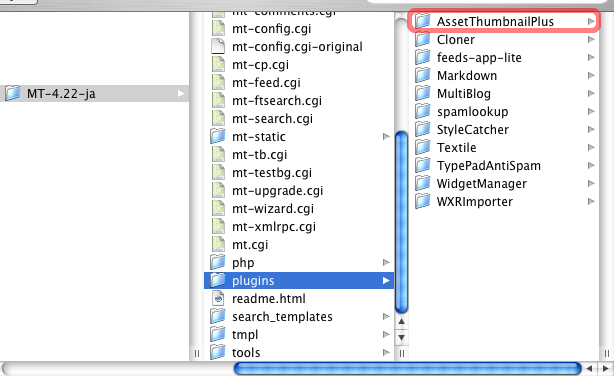Click the horizontal scrollbar thumb
The image size is (614, 376).
[408, 369]
